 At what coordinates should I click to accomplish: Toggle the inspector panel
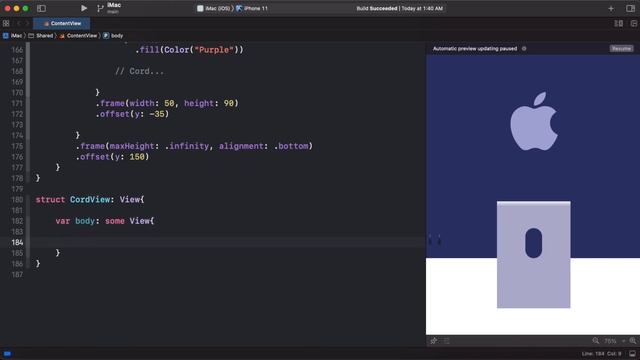click(630, 9)
